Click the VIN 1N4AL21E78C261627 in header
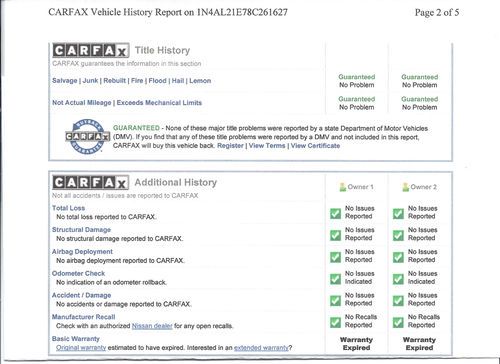 242,12
